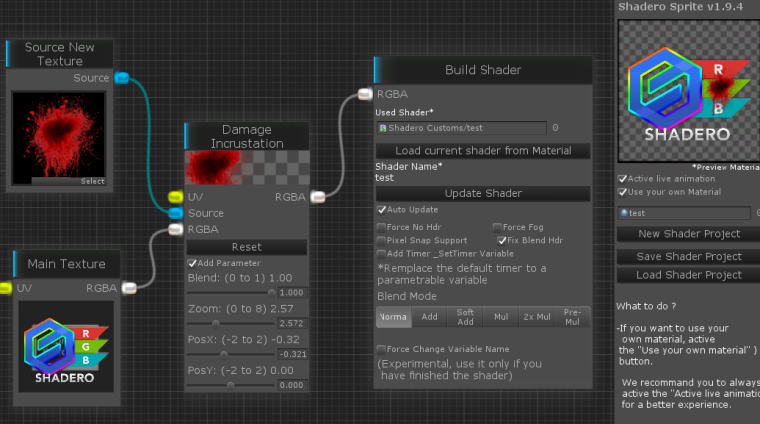The width and height of the screenshot is (760, 424).
Task: Click the shader icon in the Used Shader field
Action: pyautogui.click(x=383, y=128)
